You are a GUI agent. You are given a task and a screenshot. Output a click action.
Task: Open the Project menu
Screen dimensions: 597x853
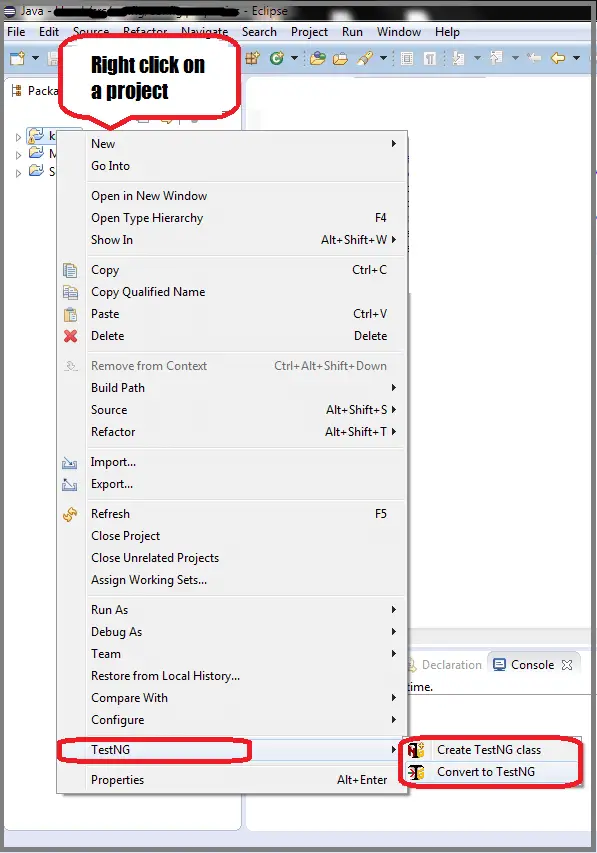point(309,32)
